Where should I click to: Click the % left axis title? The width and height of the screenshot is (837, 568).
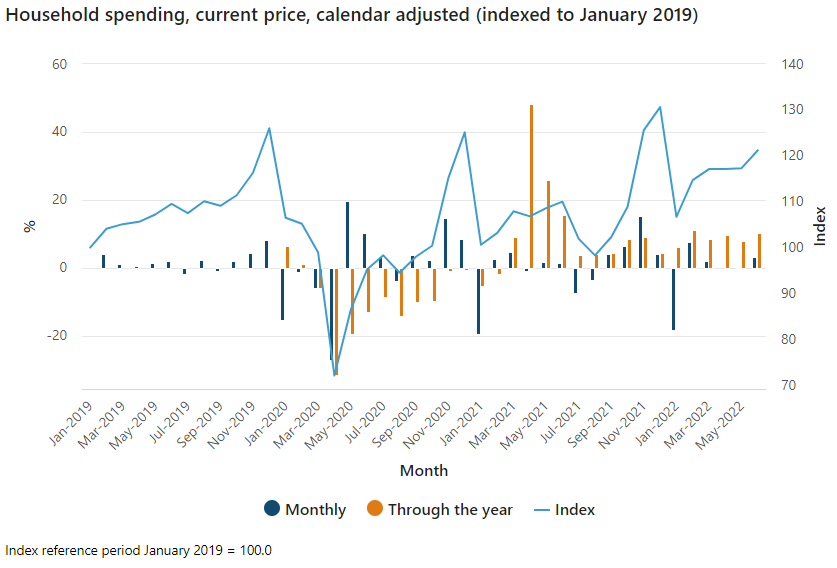click(x=30, y=226)
